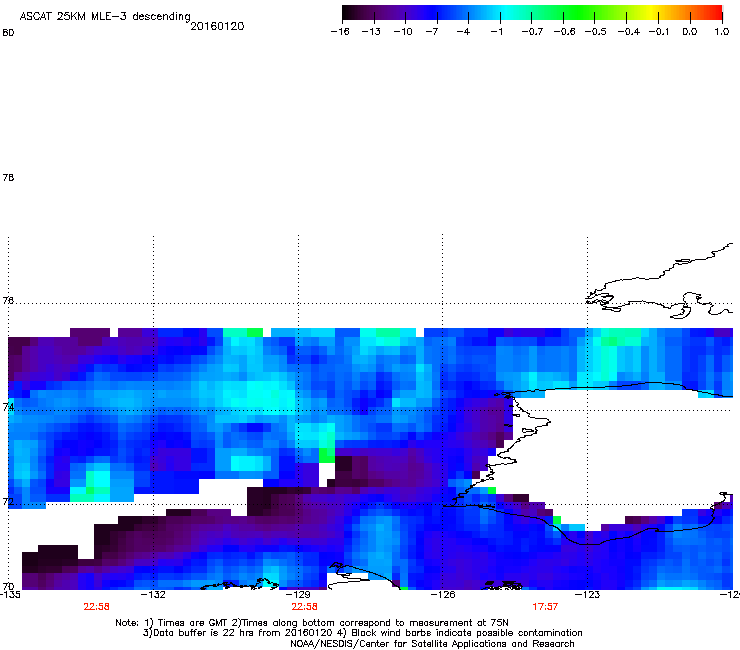Click the longitude -129 axis label
This screenshot has width=740, height=650.
pos(298,594)
